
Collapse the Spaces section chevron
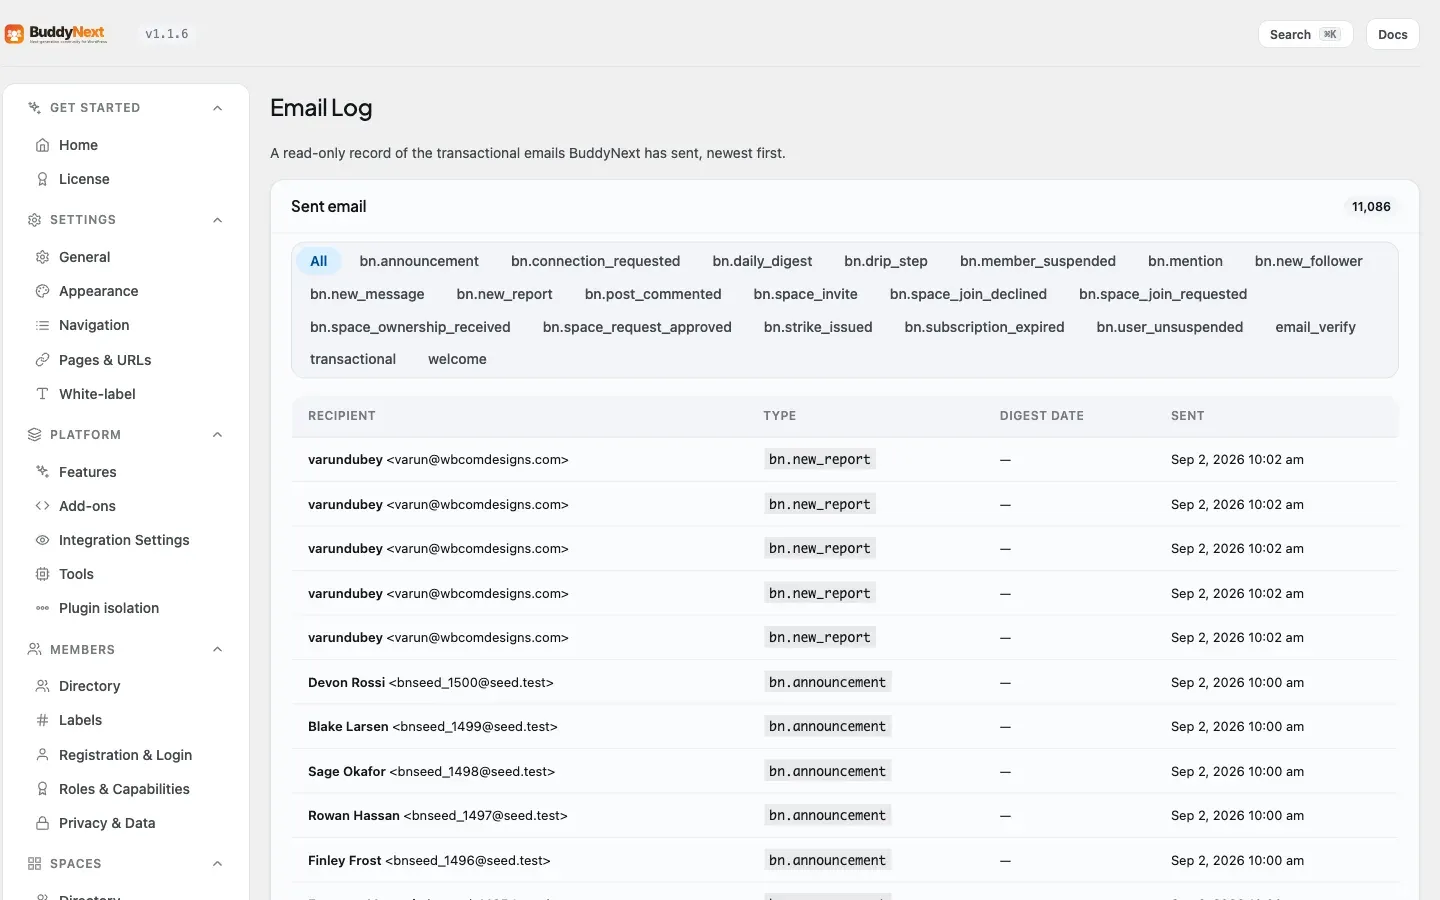(218, 864)
